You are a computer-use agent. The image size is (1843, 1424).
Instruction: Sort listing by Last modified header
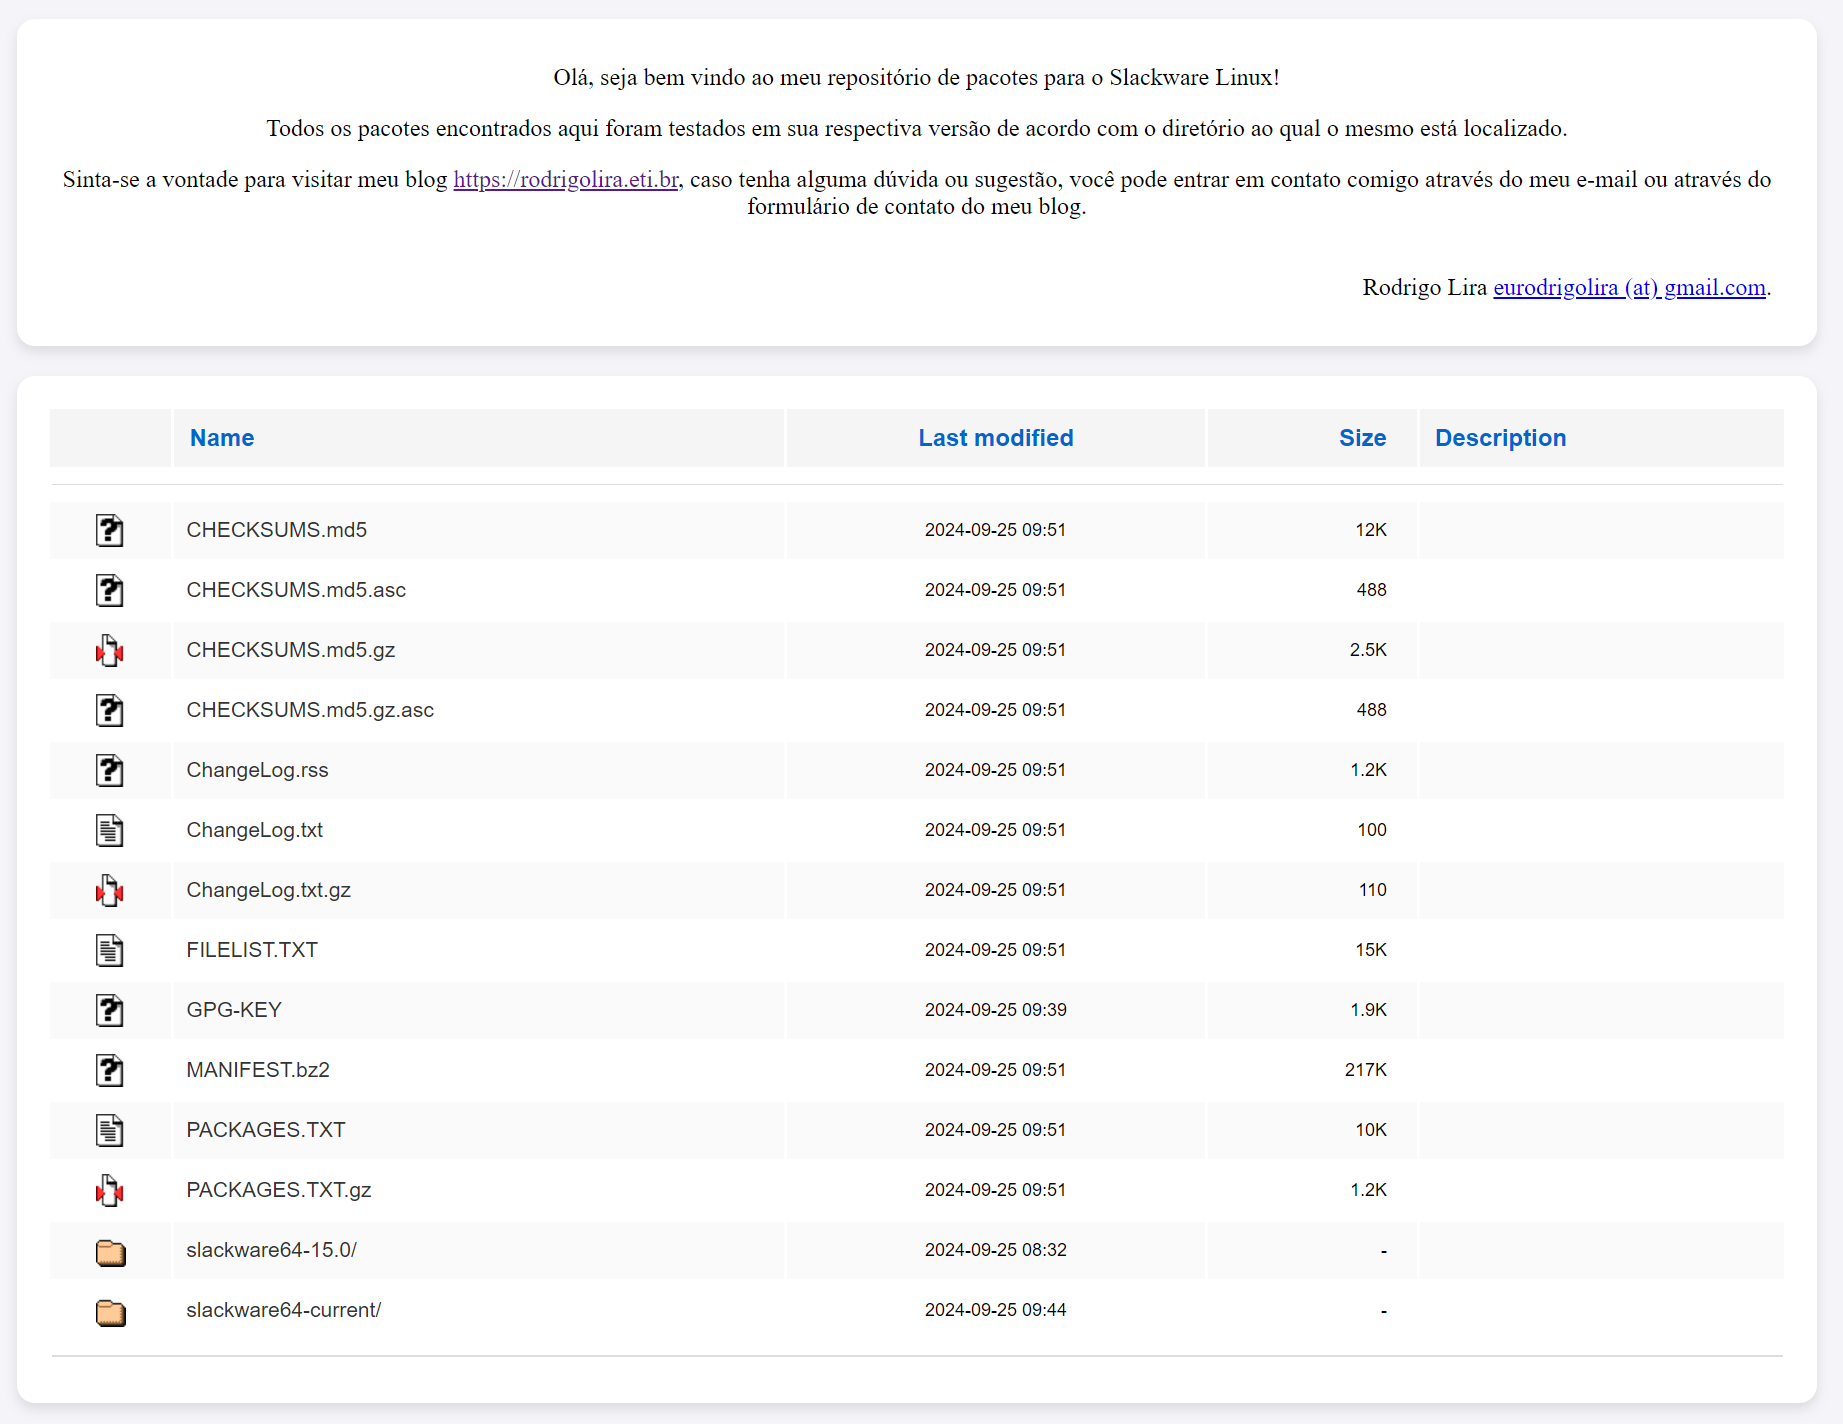pyautogui.click(x=995, y=438)
